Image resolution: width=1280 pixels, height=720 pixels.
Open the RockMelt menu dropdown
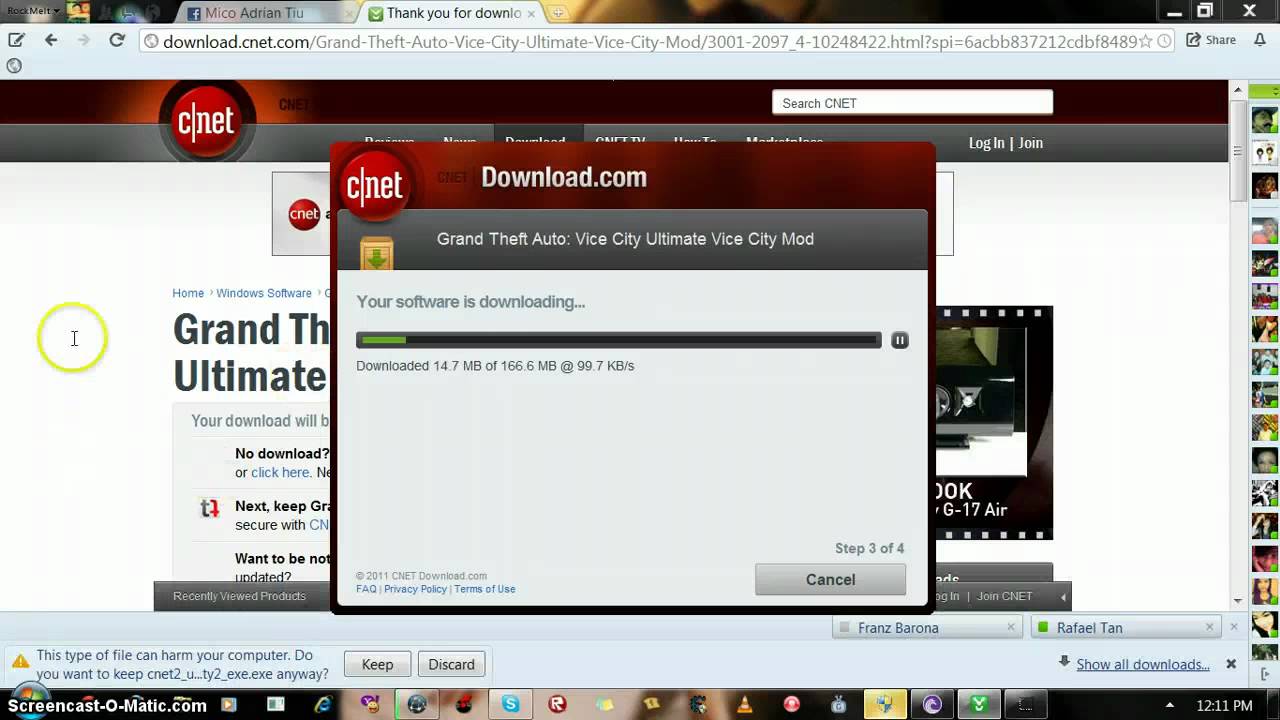point(33,10)
